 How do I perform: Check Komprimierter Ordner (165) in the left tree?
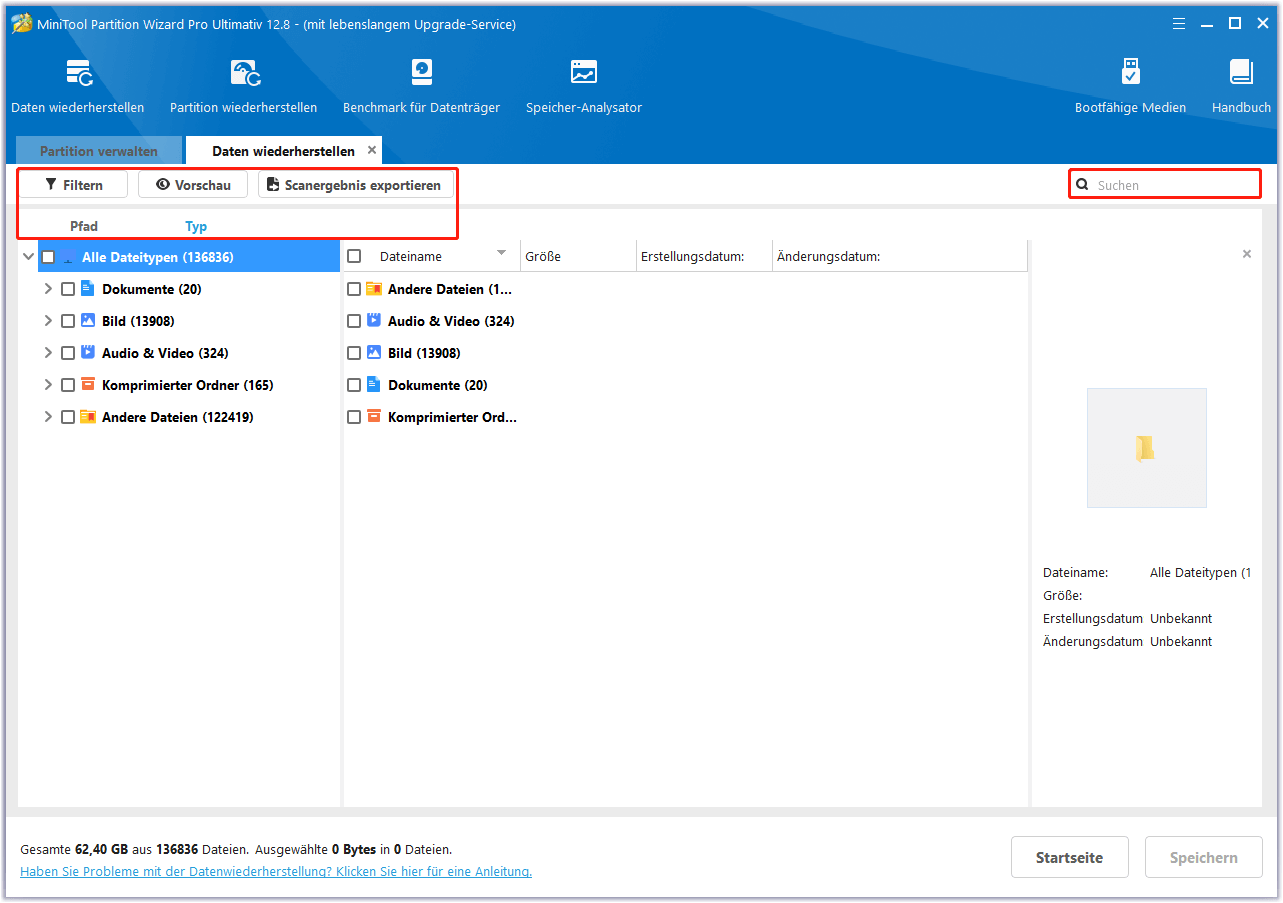68,385
